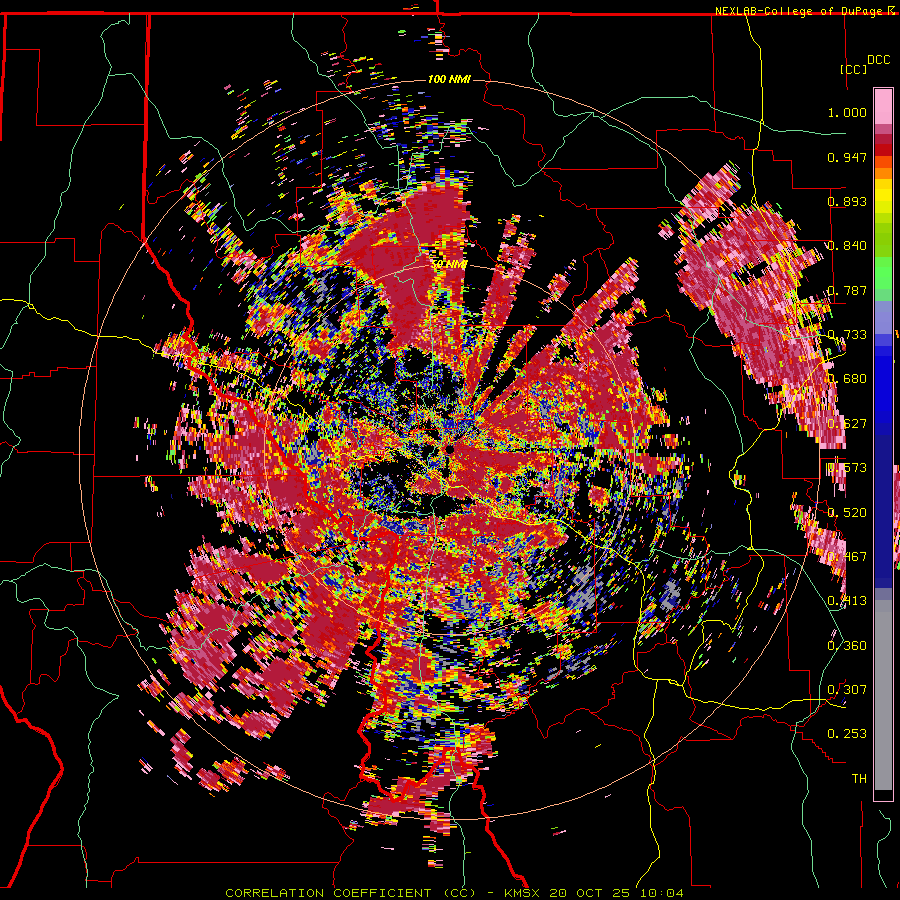Click the 0.253 scale value
The width and height of the screenshot is (900, 900).
pos(847,734)
